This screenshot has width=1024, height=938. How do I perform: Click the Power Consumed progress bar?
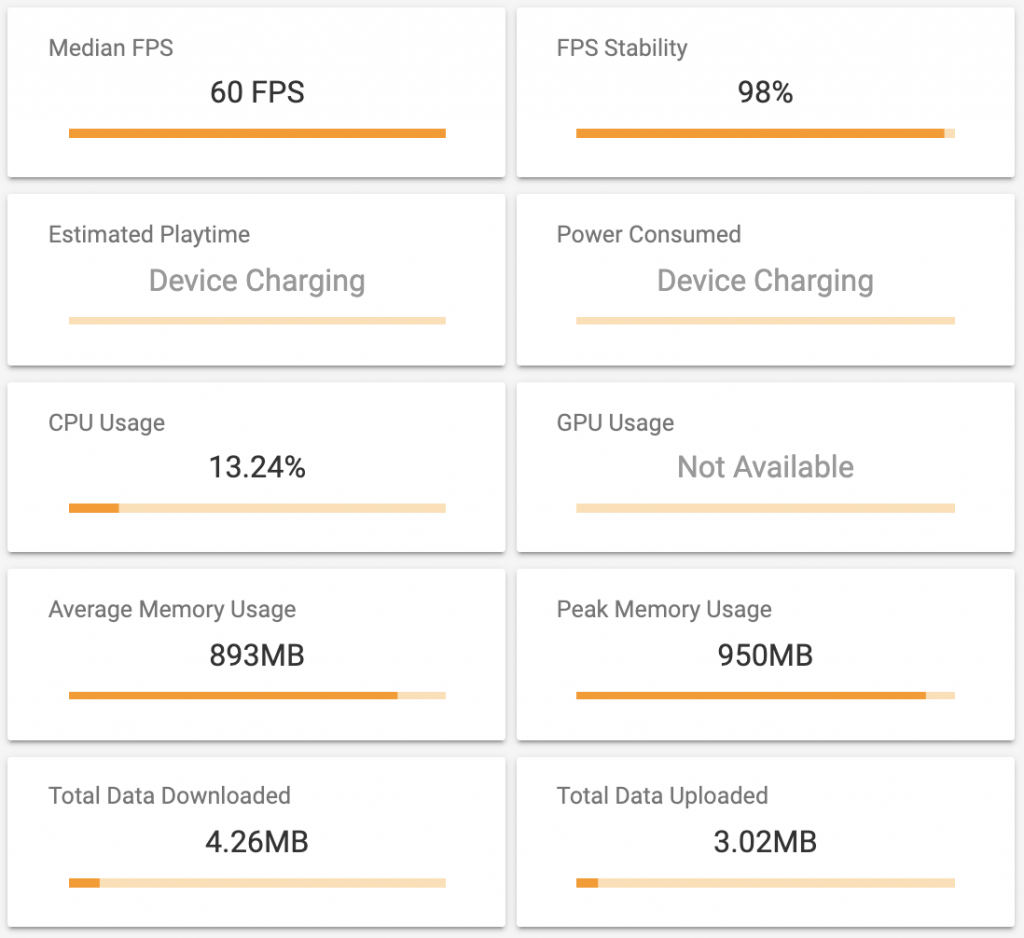click(x=765, y=321)
